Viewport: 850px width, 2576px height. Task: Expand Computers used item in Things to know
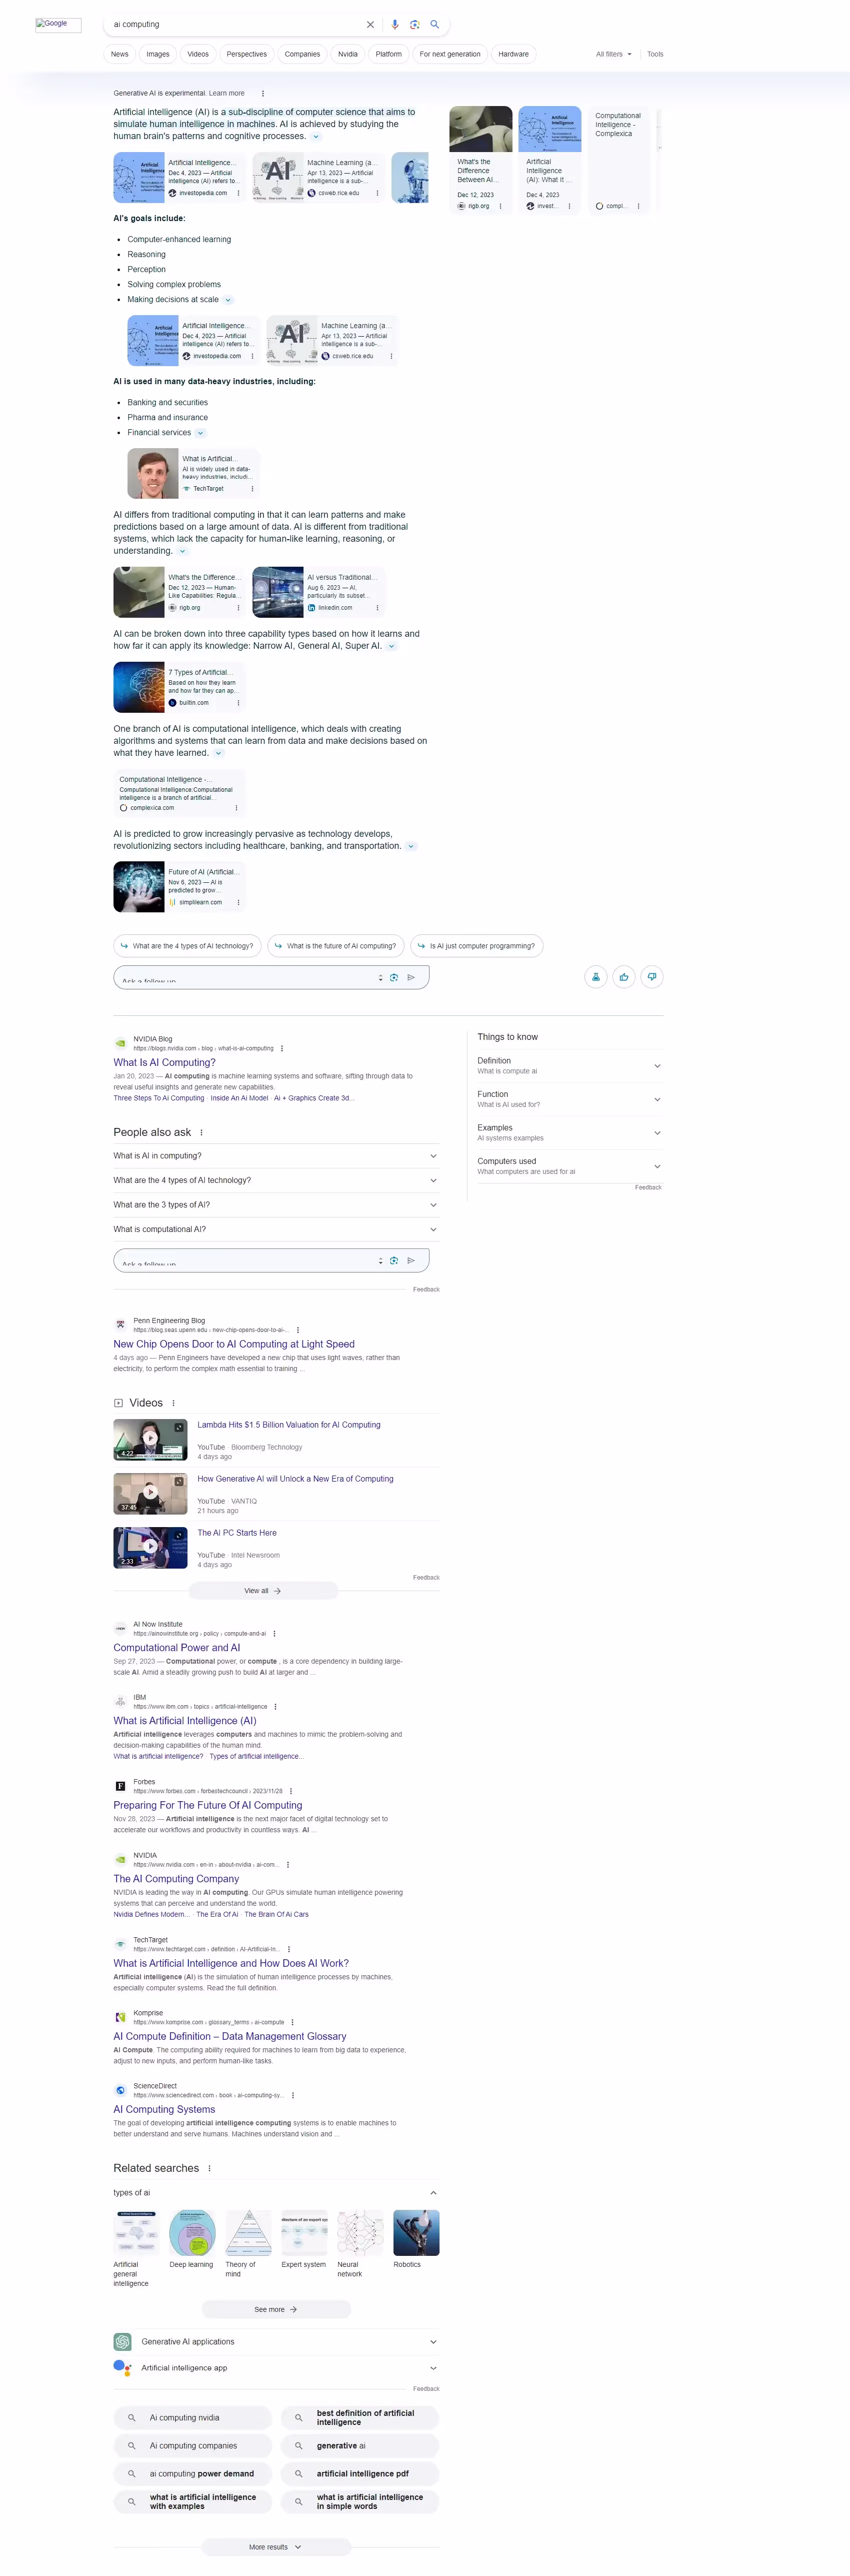pos(569,1166)
